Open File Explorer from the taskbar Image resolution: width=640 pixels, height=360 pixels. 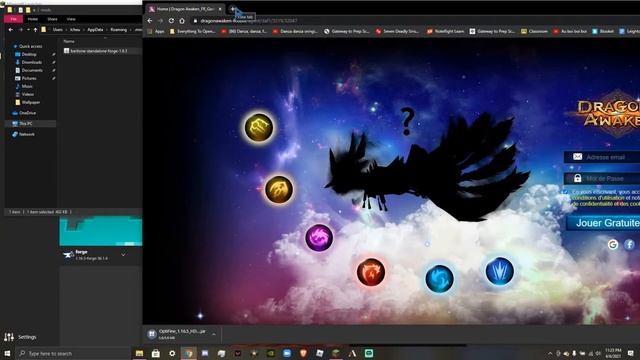pyautogui.click(x=140, y=353)
